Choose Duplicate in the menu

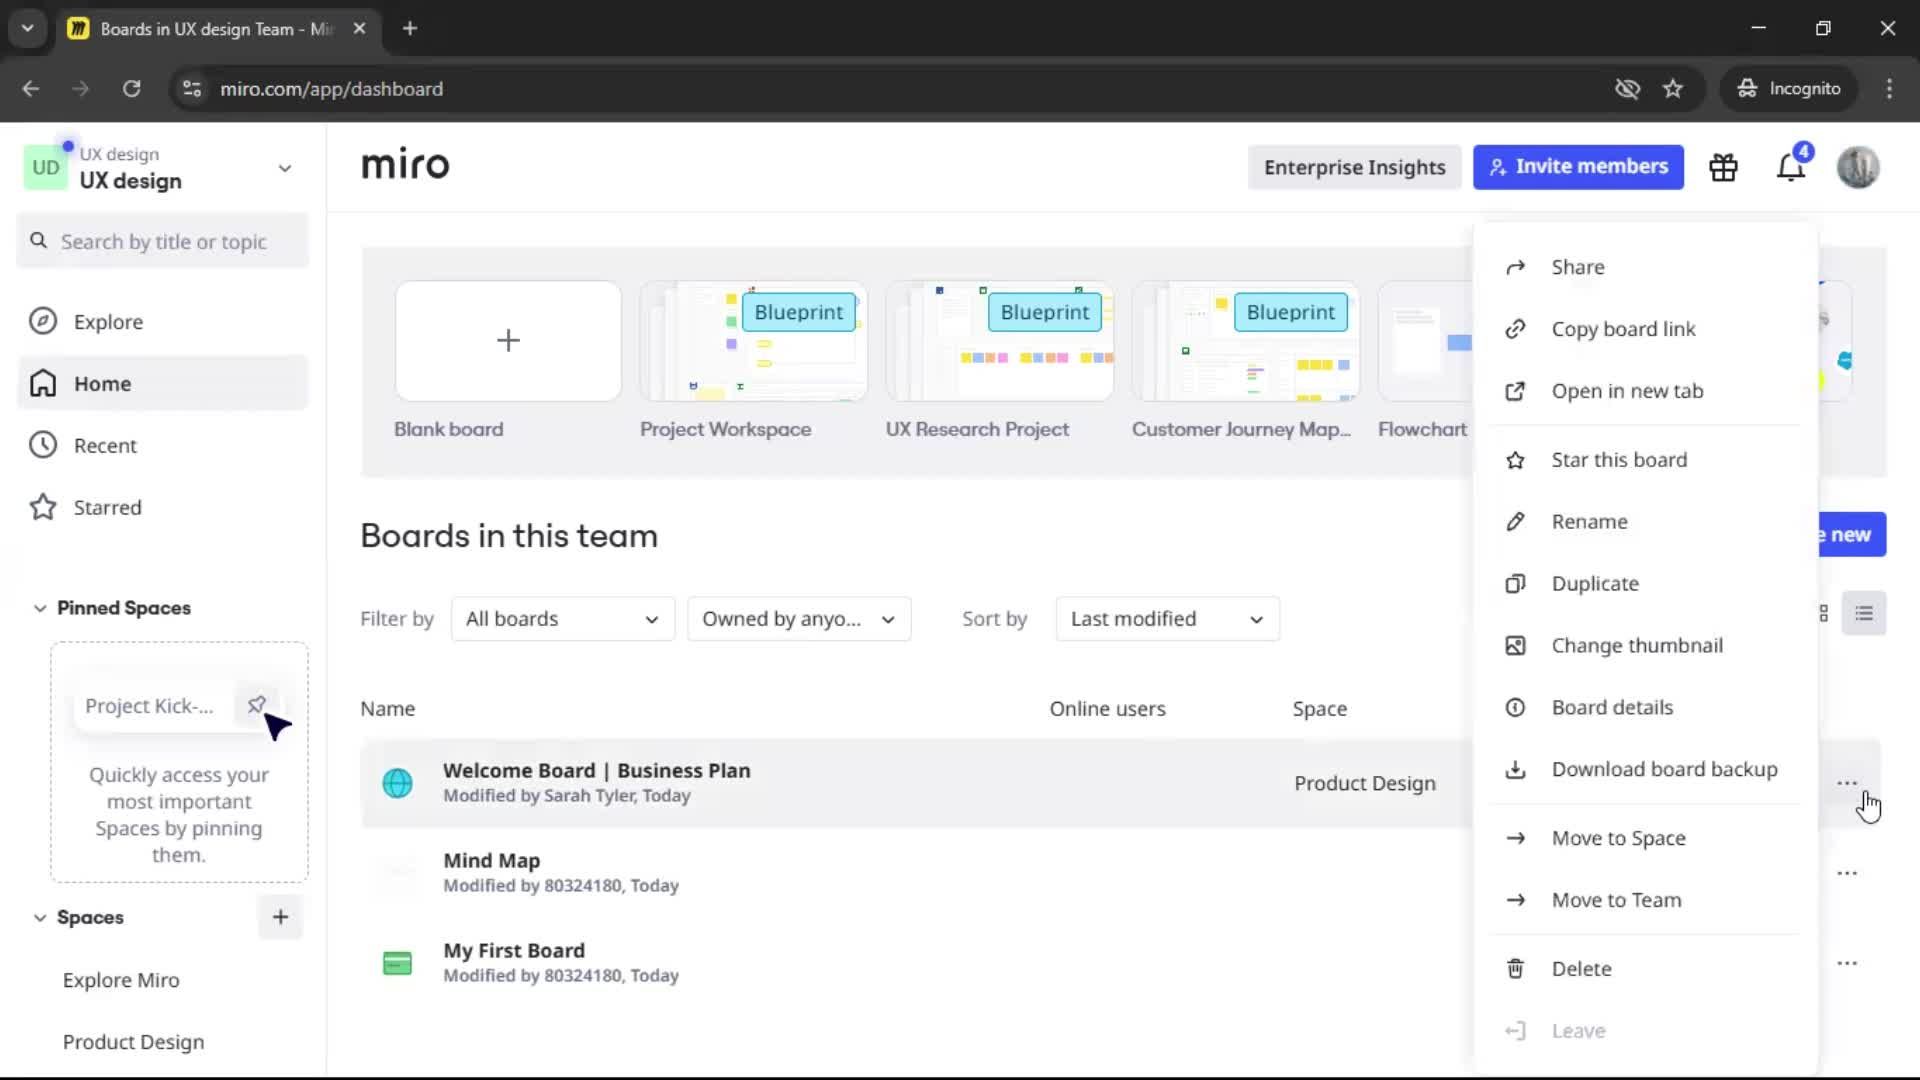(1645, 584)
